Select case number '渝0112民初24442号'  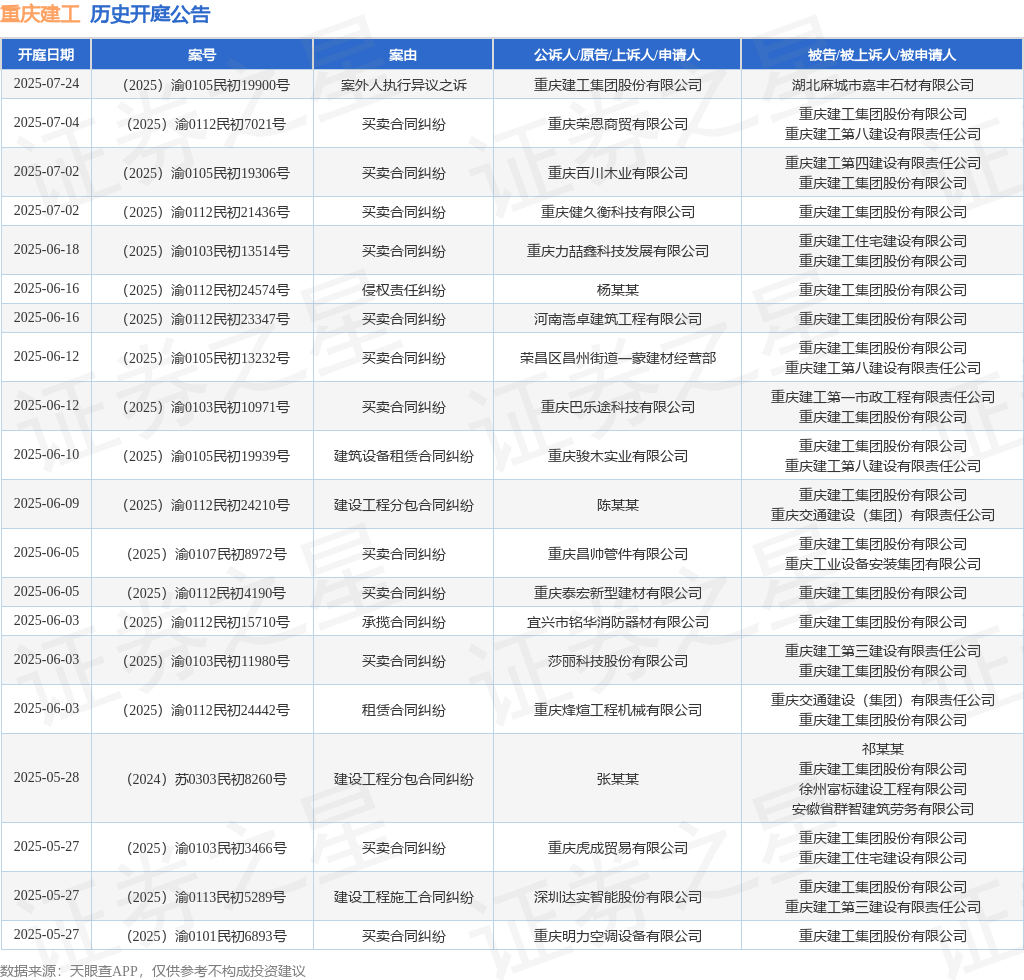pos(230,710)
